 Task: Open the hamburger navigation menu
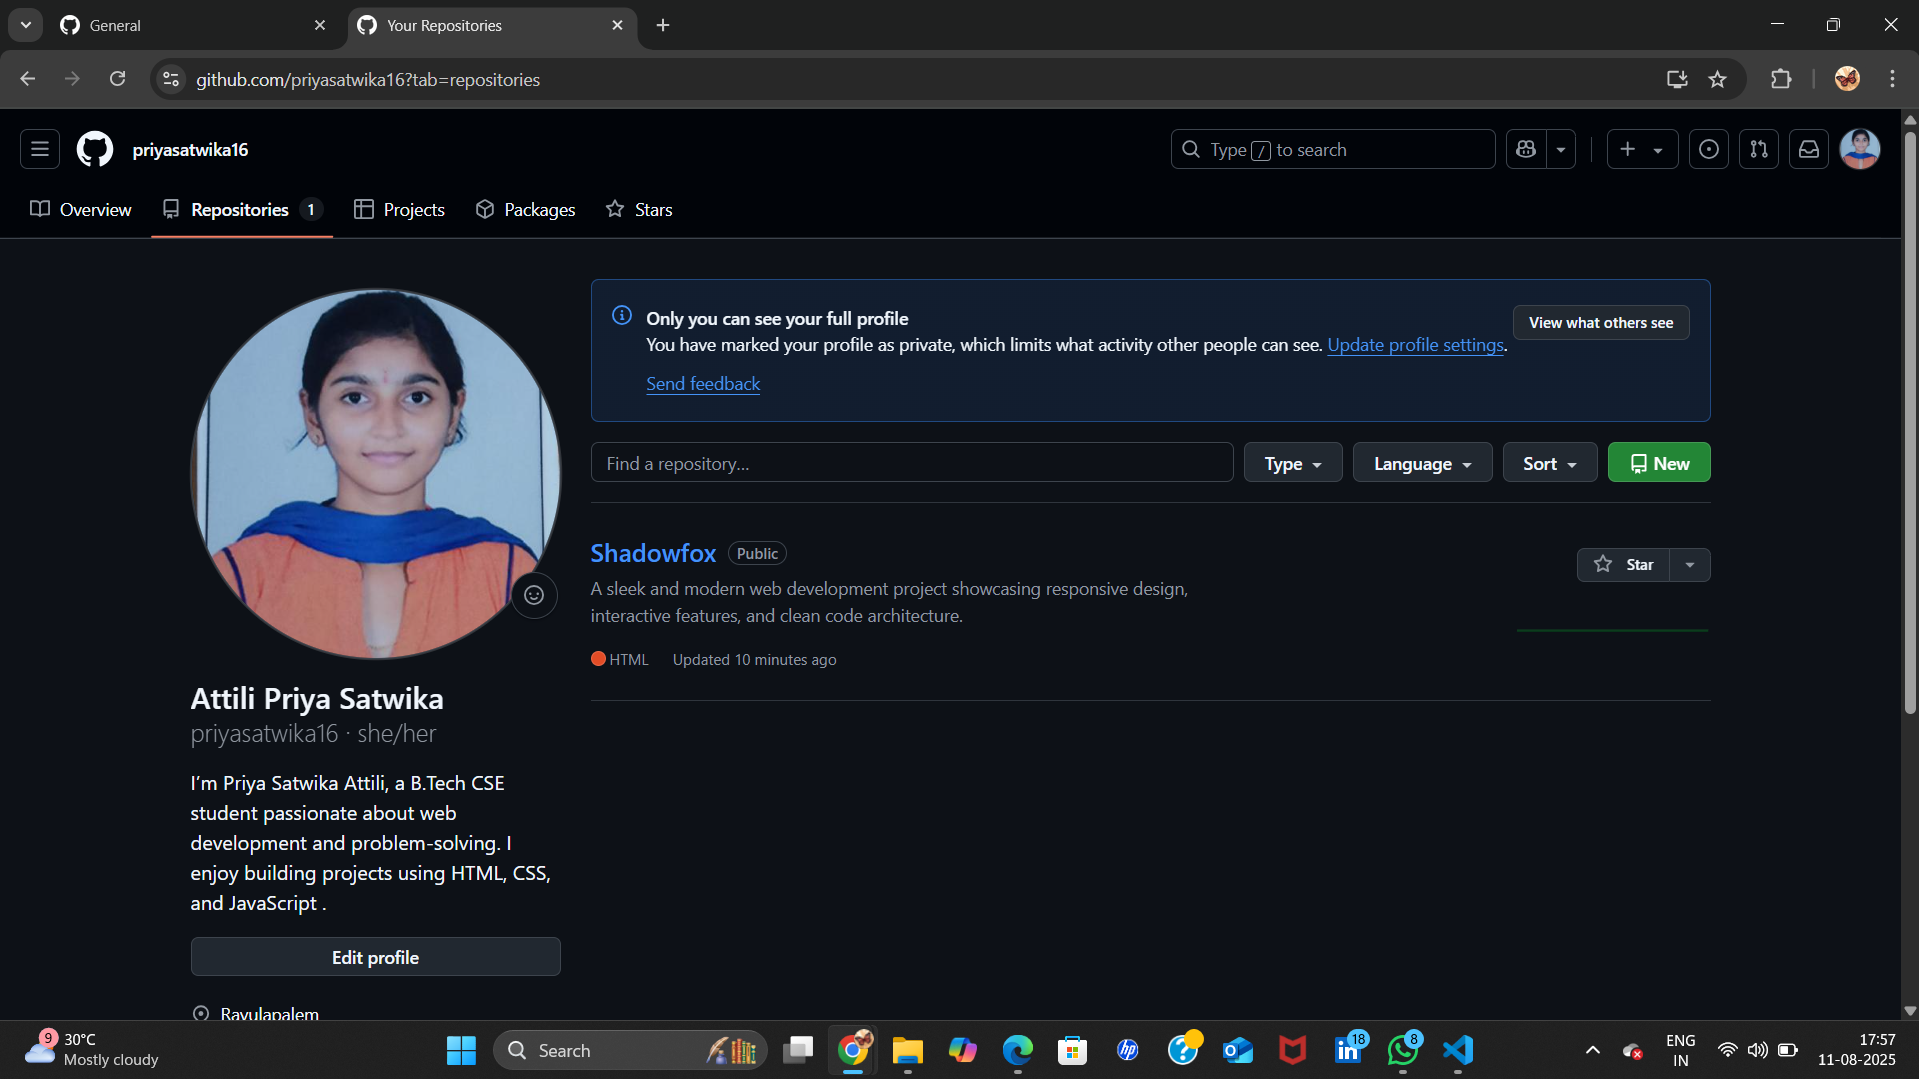pyautogui.click(x=40, y=149)
